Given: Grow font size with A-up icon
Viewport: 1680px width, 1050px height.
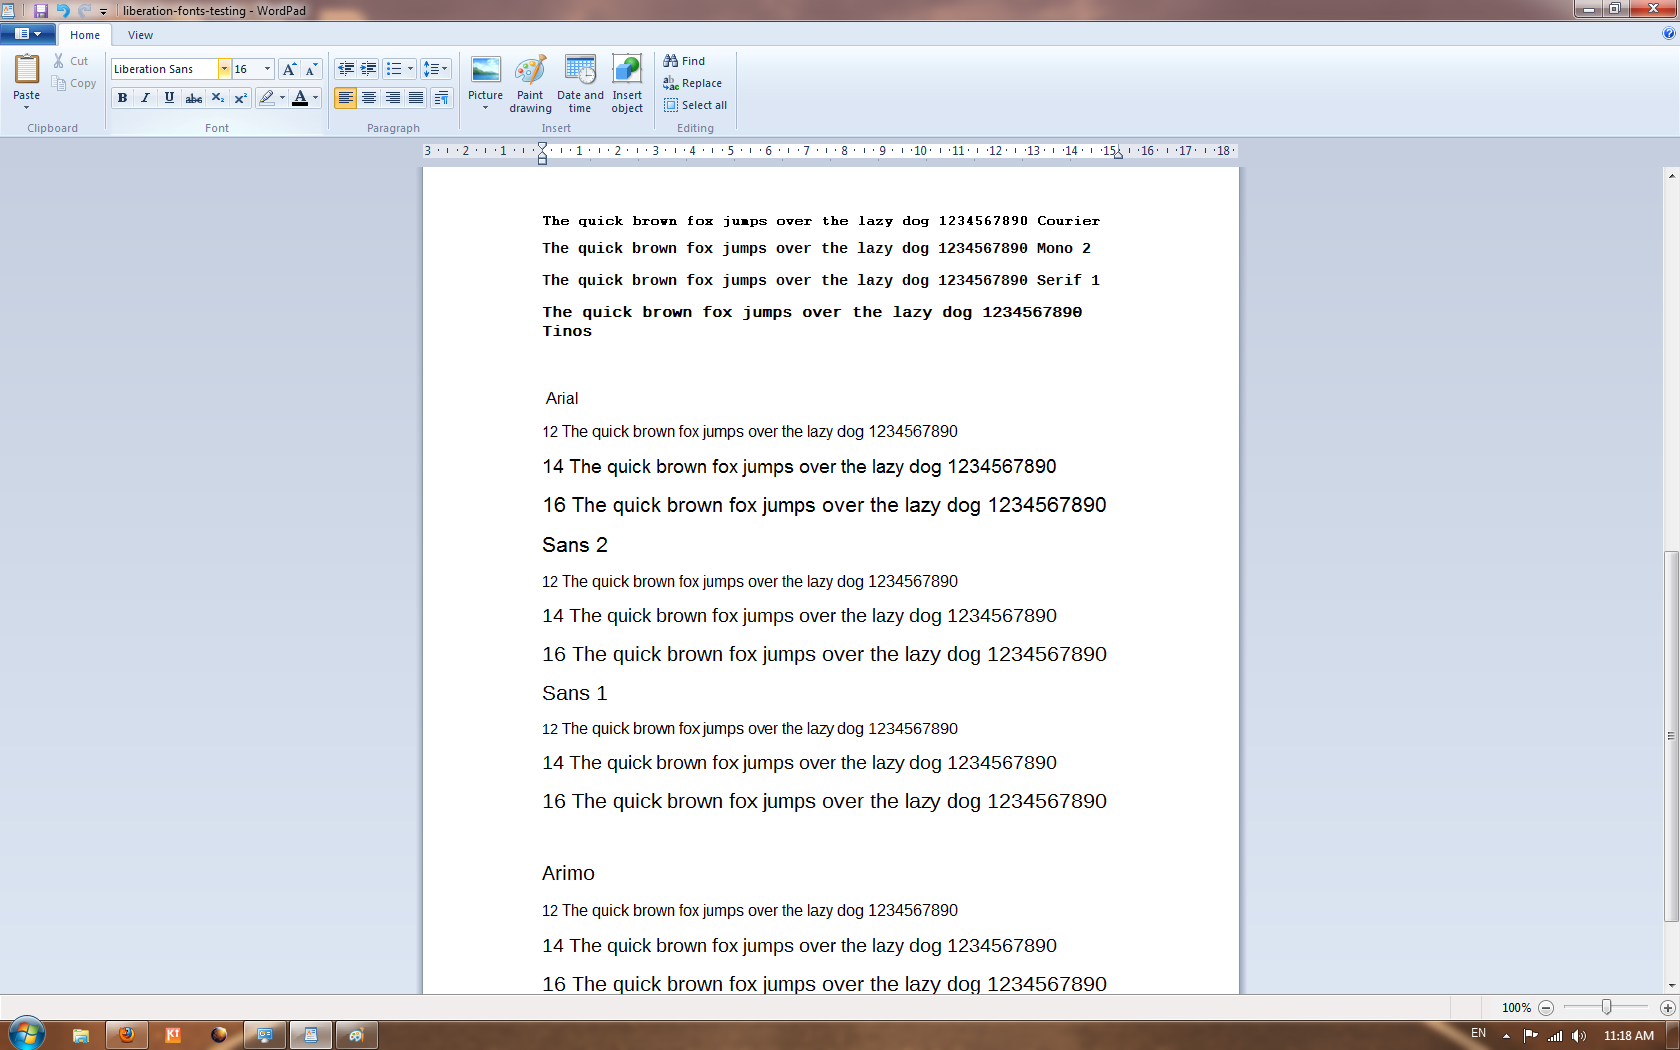Looking at the screenshot, I should click(289, 69).
